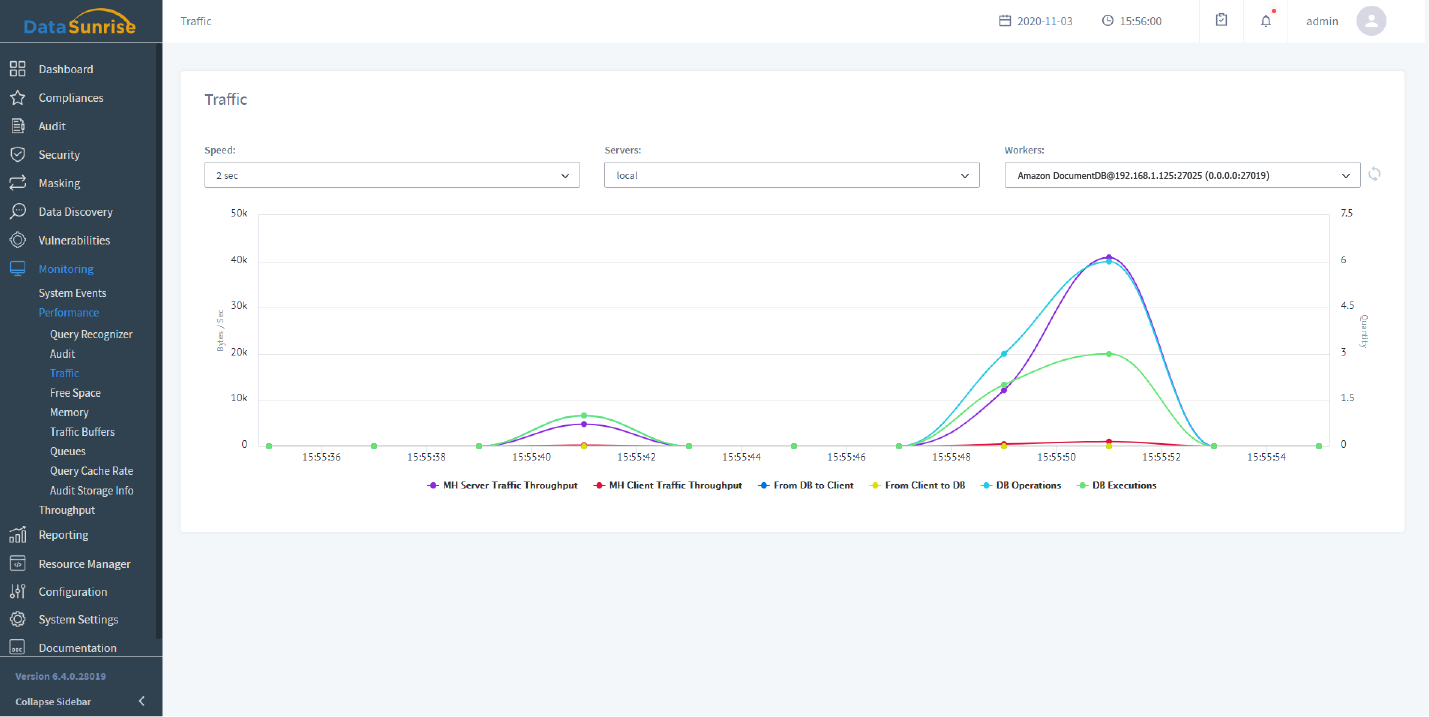Open the tasks clipboard icon in header
This screenshot has height=717, width=1429.
click(x=1221, y=20)
